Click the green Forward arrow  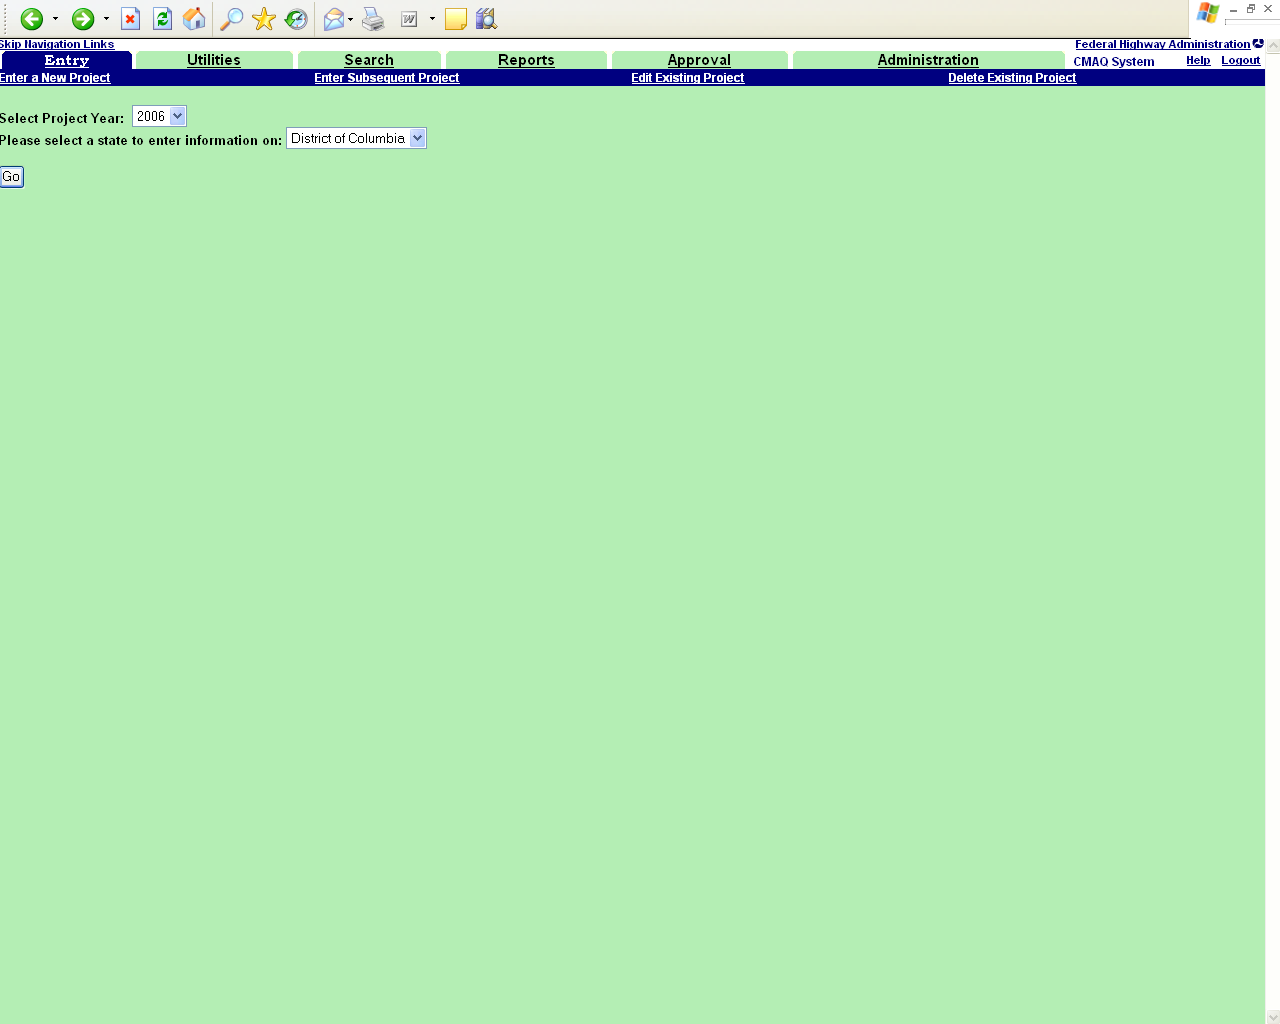(x=83, y=19)
